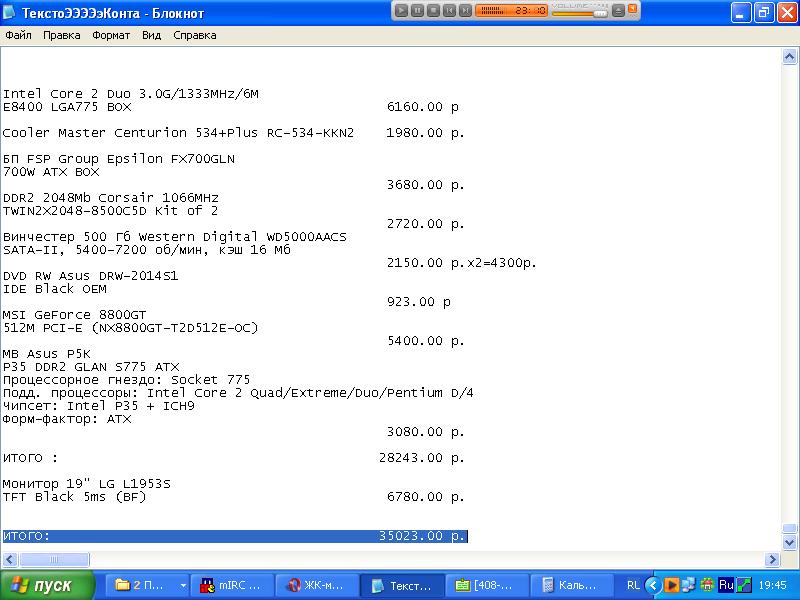
Task: Switch to the Кальк... calculator taskbar window
Action: click(572, 585)
